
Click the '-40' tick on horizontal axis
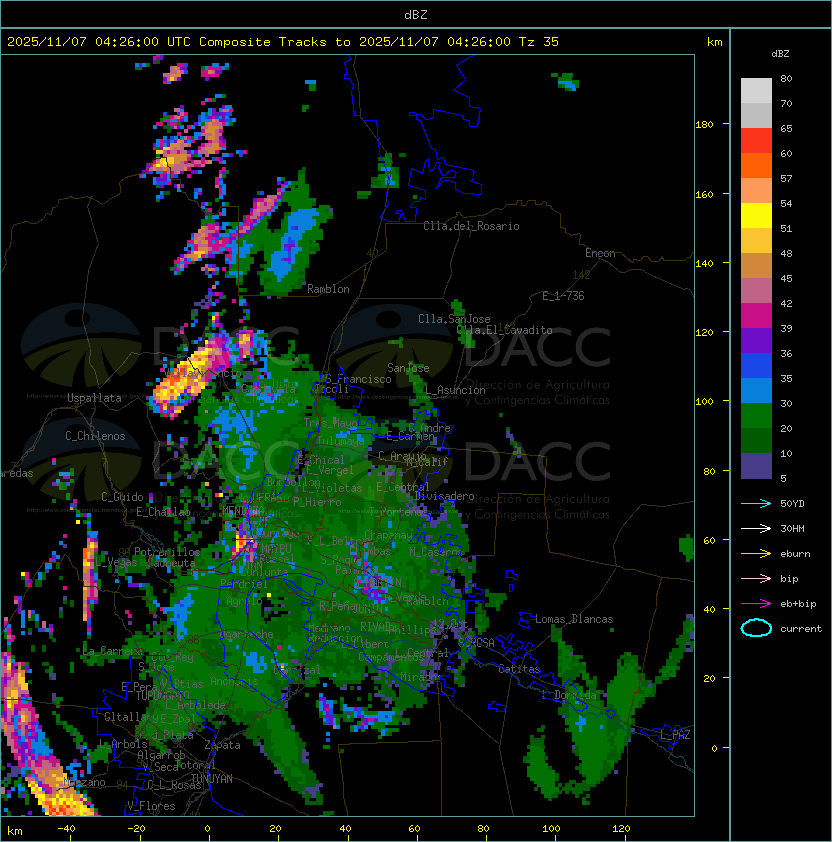pos(66,829)
